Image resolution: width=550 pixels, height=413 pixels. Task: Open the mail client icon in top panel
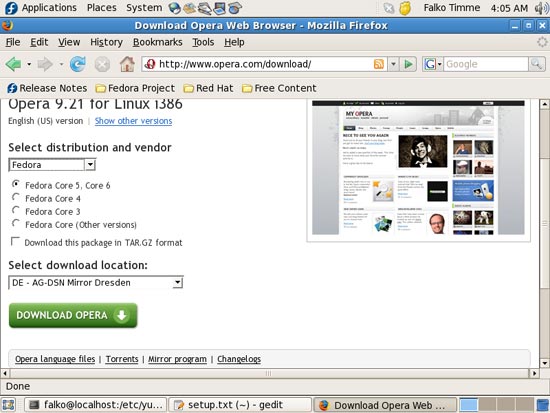[x=190, y=8]
